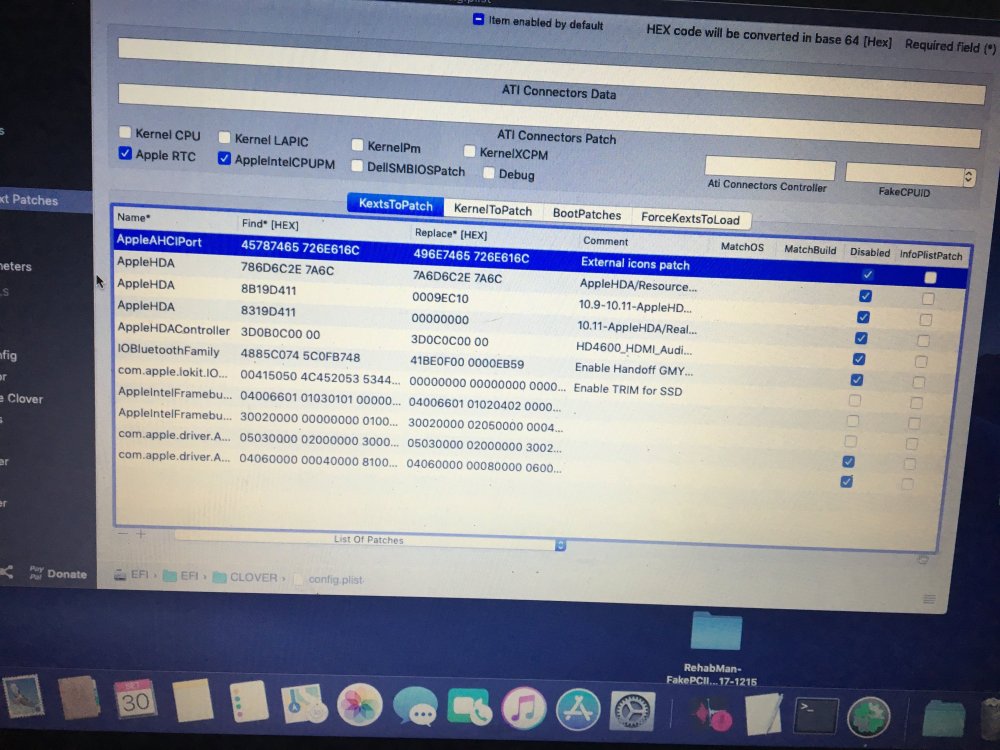Screen dimensions: 1000x750
Task: Click the External icons patch comment
Action: (x=635, y=264)
